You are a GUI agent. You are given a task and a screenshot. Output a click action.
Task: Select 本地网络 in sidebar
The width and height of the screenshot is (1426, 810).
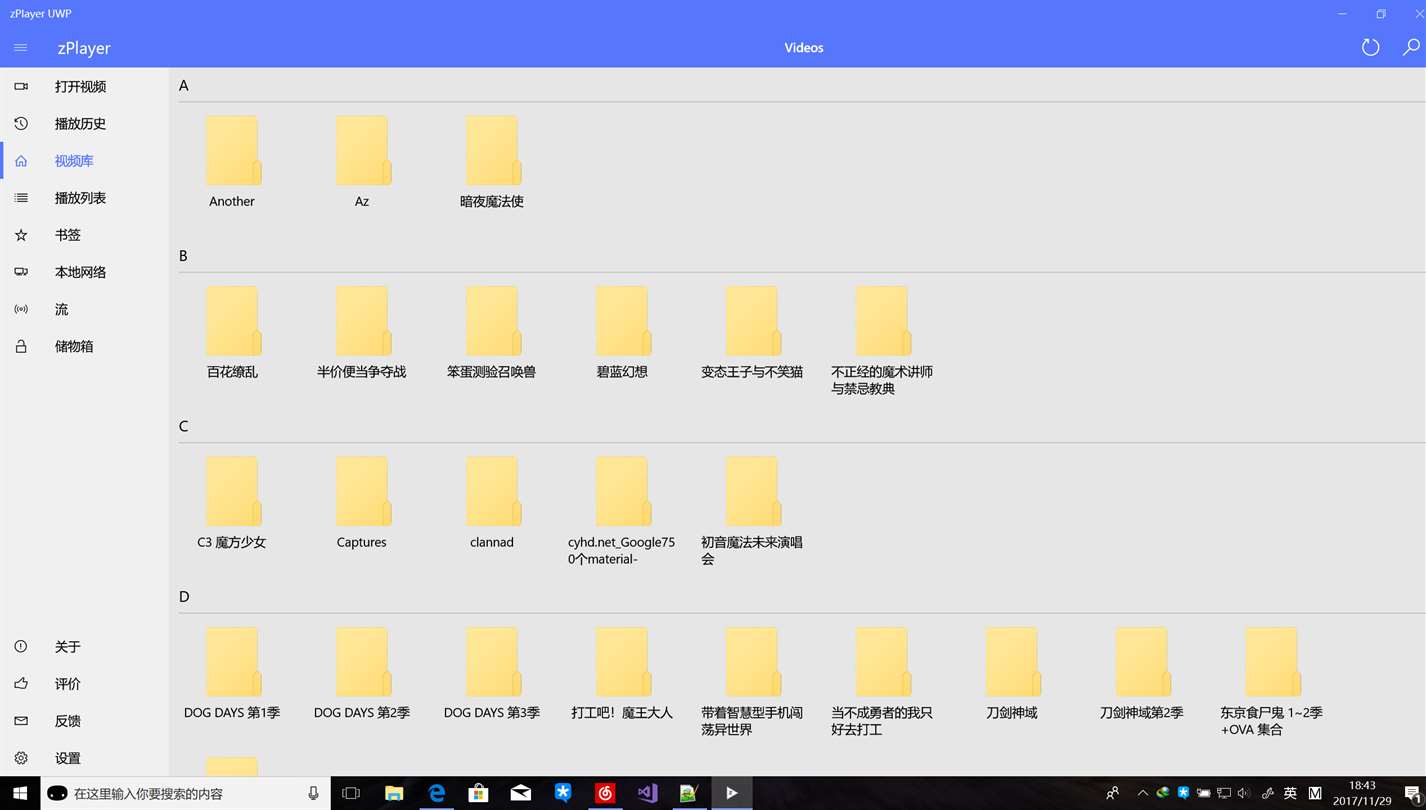[85, 272]
